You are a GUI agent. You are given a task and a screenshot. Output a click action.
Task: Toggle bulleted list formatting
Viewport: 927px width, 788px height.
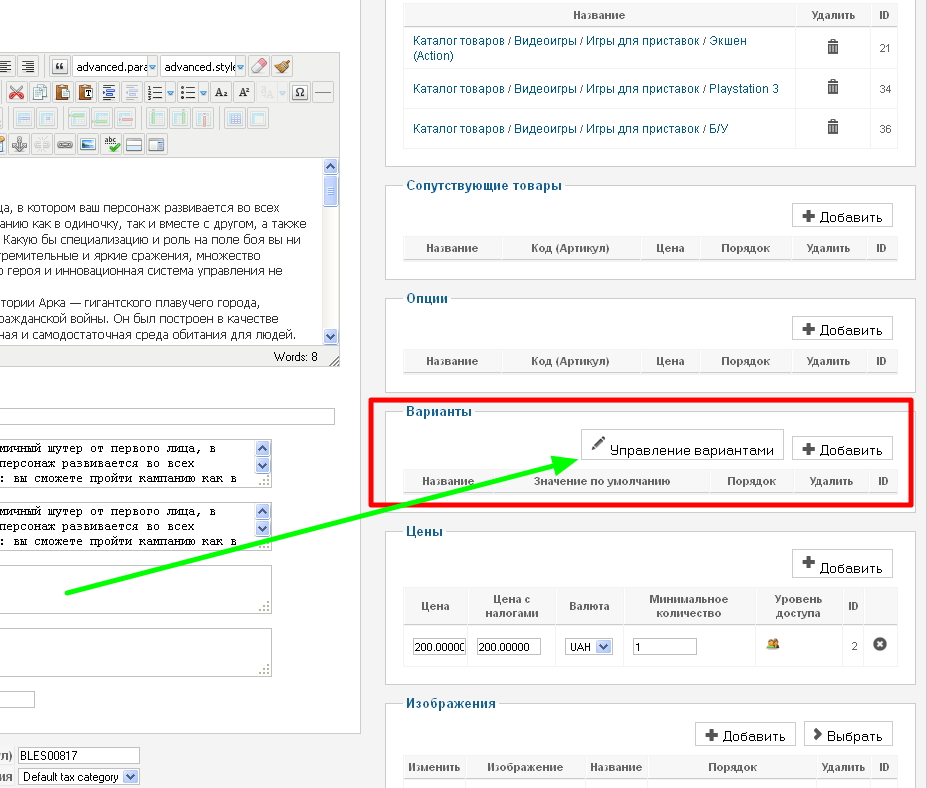tap(188, 92)
